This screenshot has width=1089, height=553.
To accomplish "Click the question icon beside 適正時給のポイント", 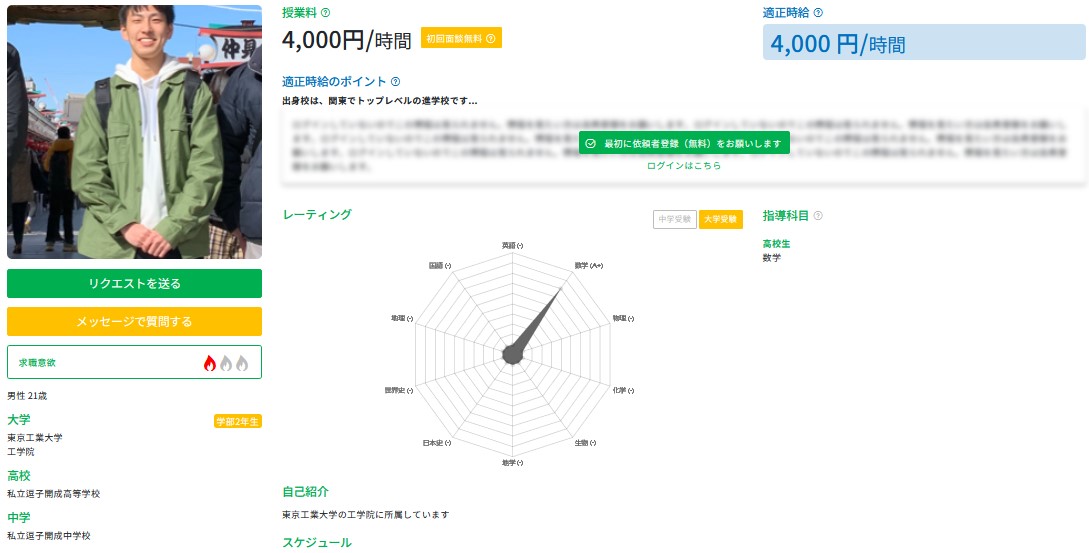I will point(395,81).
